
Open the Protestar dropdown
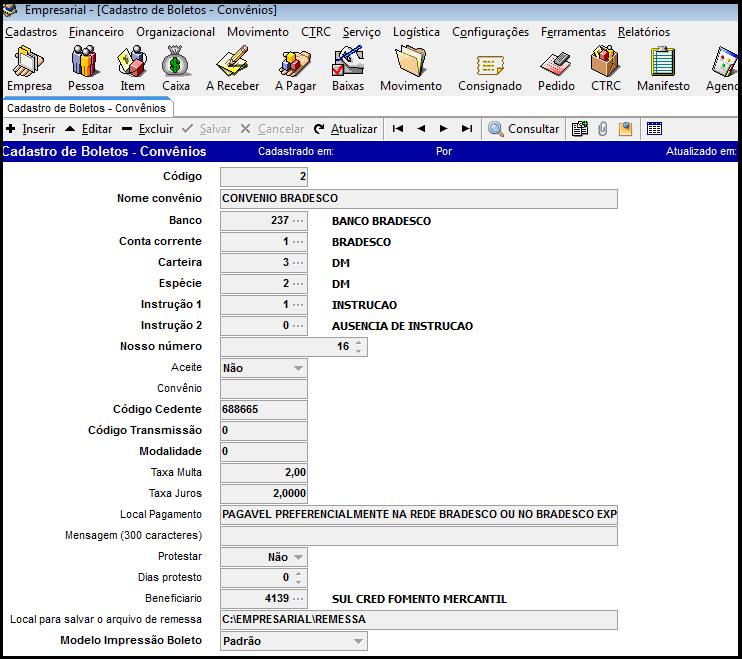pyautogui.click(x=298, y=557)
